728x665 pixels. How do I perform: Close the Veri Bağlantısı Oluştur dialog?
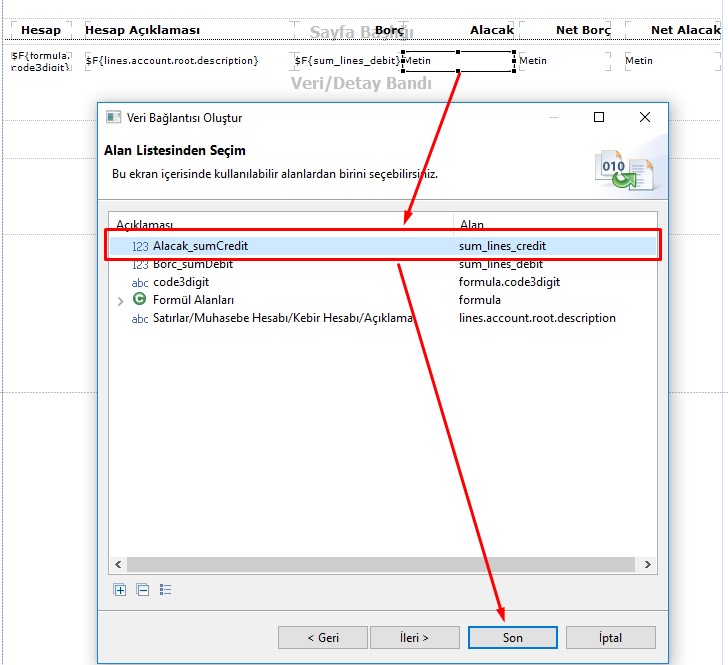pyautogui.click(x=645, y=117)
